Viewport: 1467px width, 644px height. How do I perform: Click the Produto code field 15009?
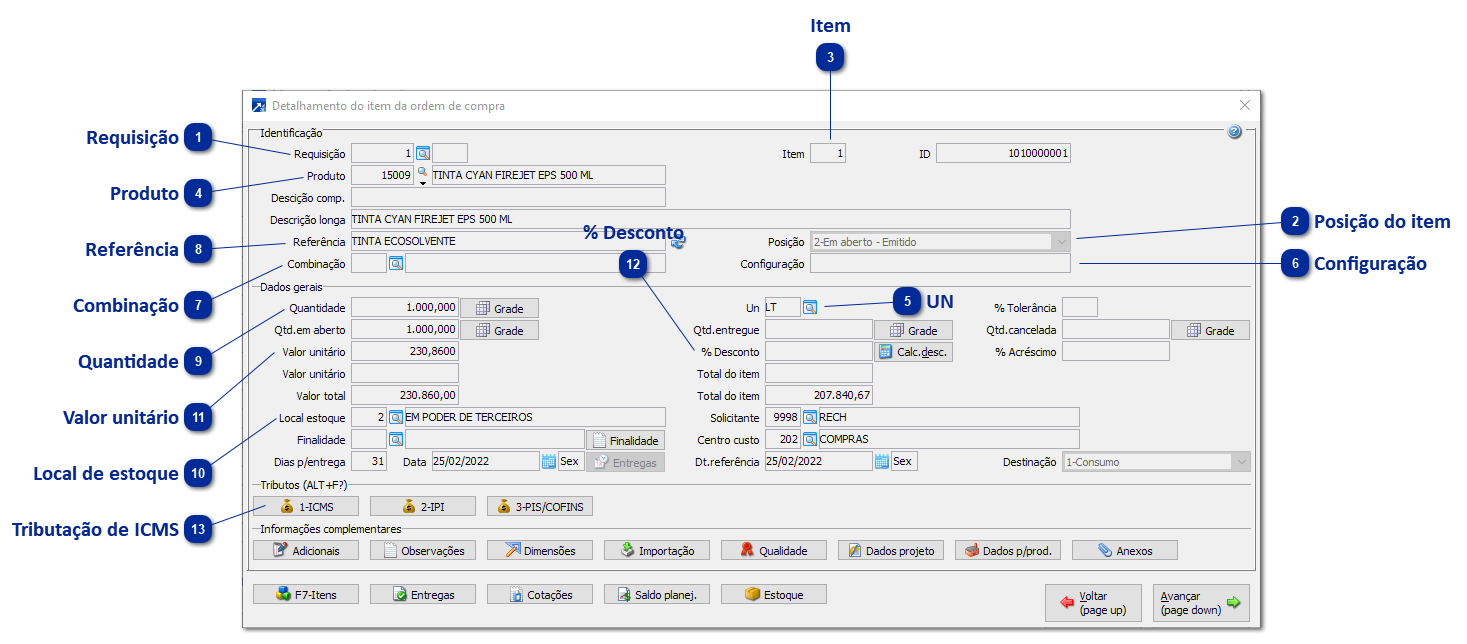(383, 176)
